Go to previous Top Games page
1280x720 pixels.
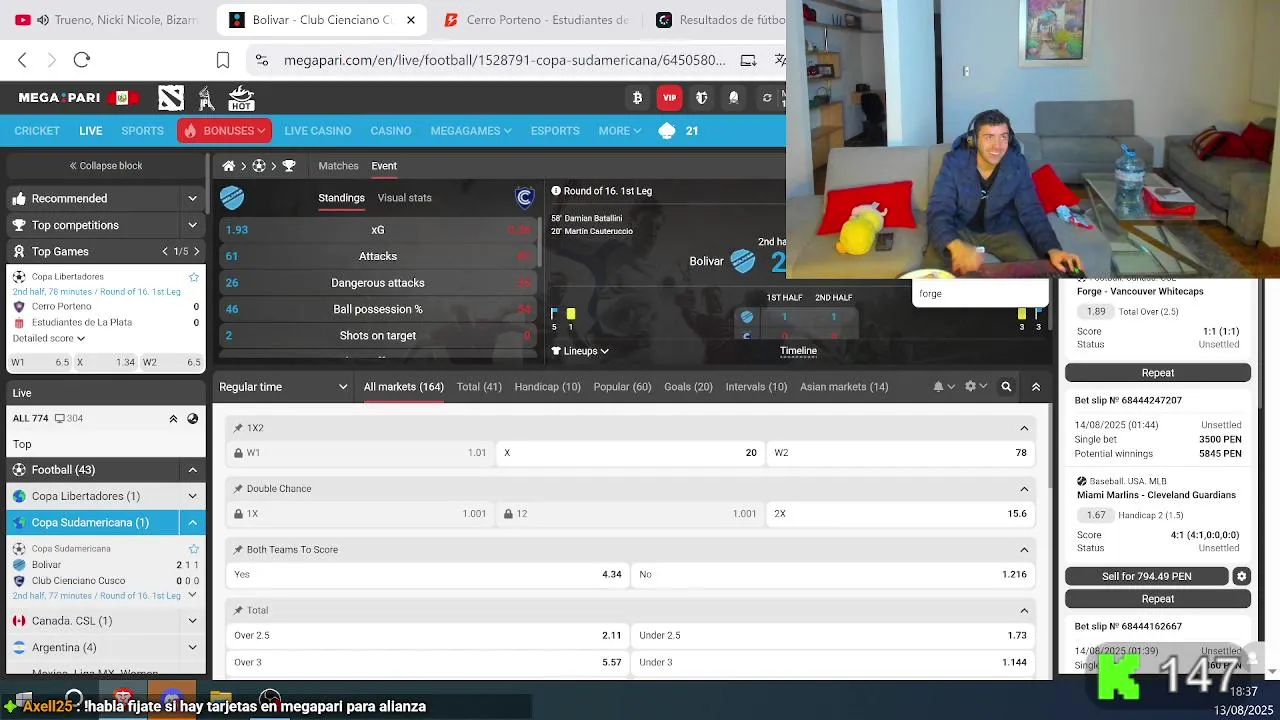[165, 252]
